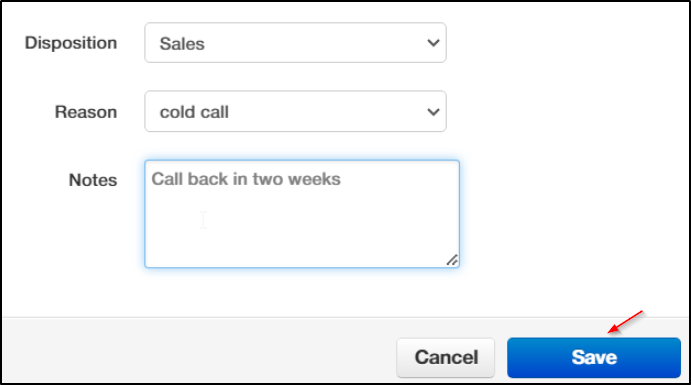The width and height of the screenshot is (691, 385).
Task: Click the I-beam cursor inside Notes
Action: pyautogui.click(x=203, y=219)
